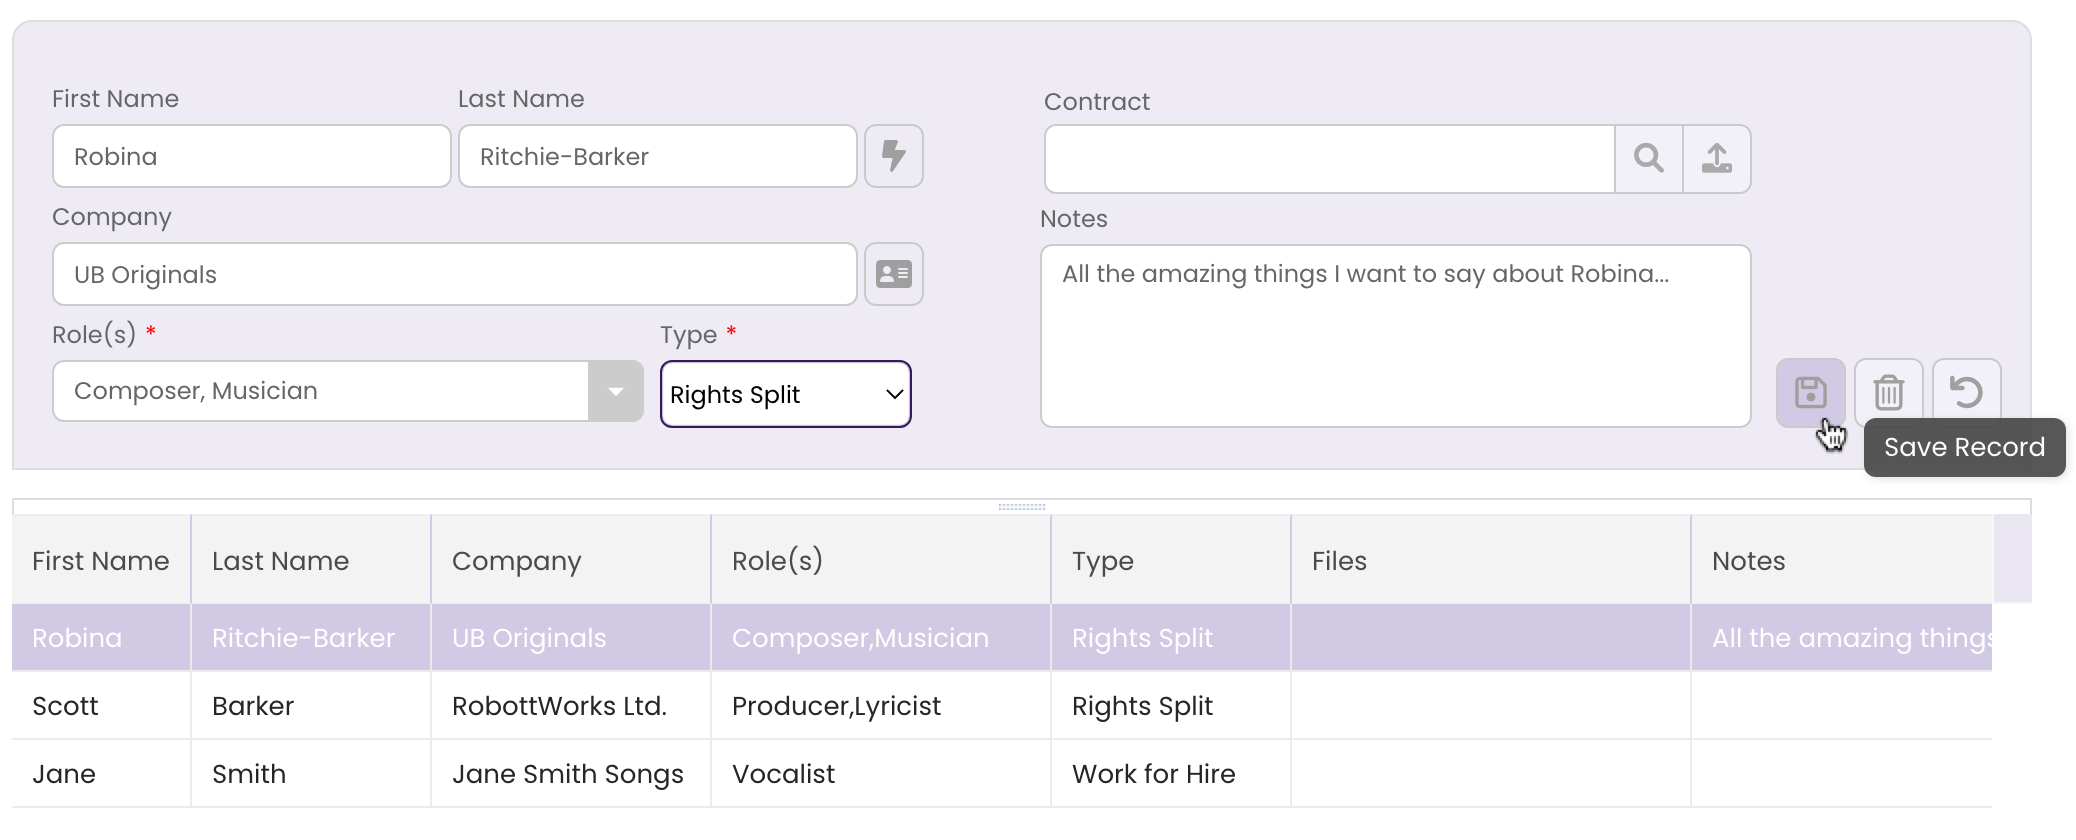Screen dimensions: 2076x840
Task: Upload a contract using the upload icon
Action: click(1717, 158)
